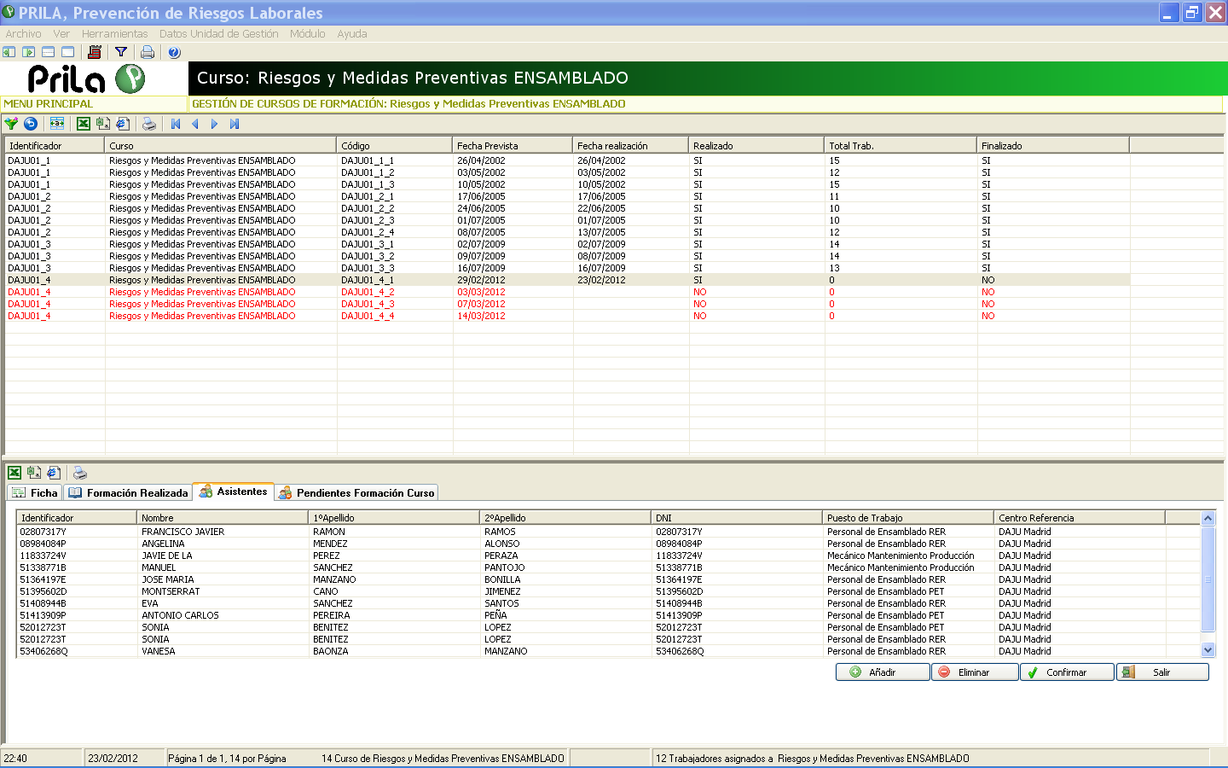Open the Herramientas menu
Image resolution: width=1228 pixels, height=768 pixels.
[x=115, y=33]
